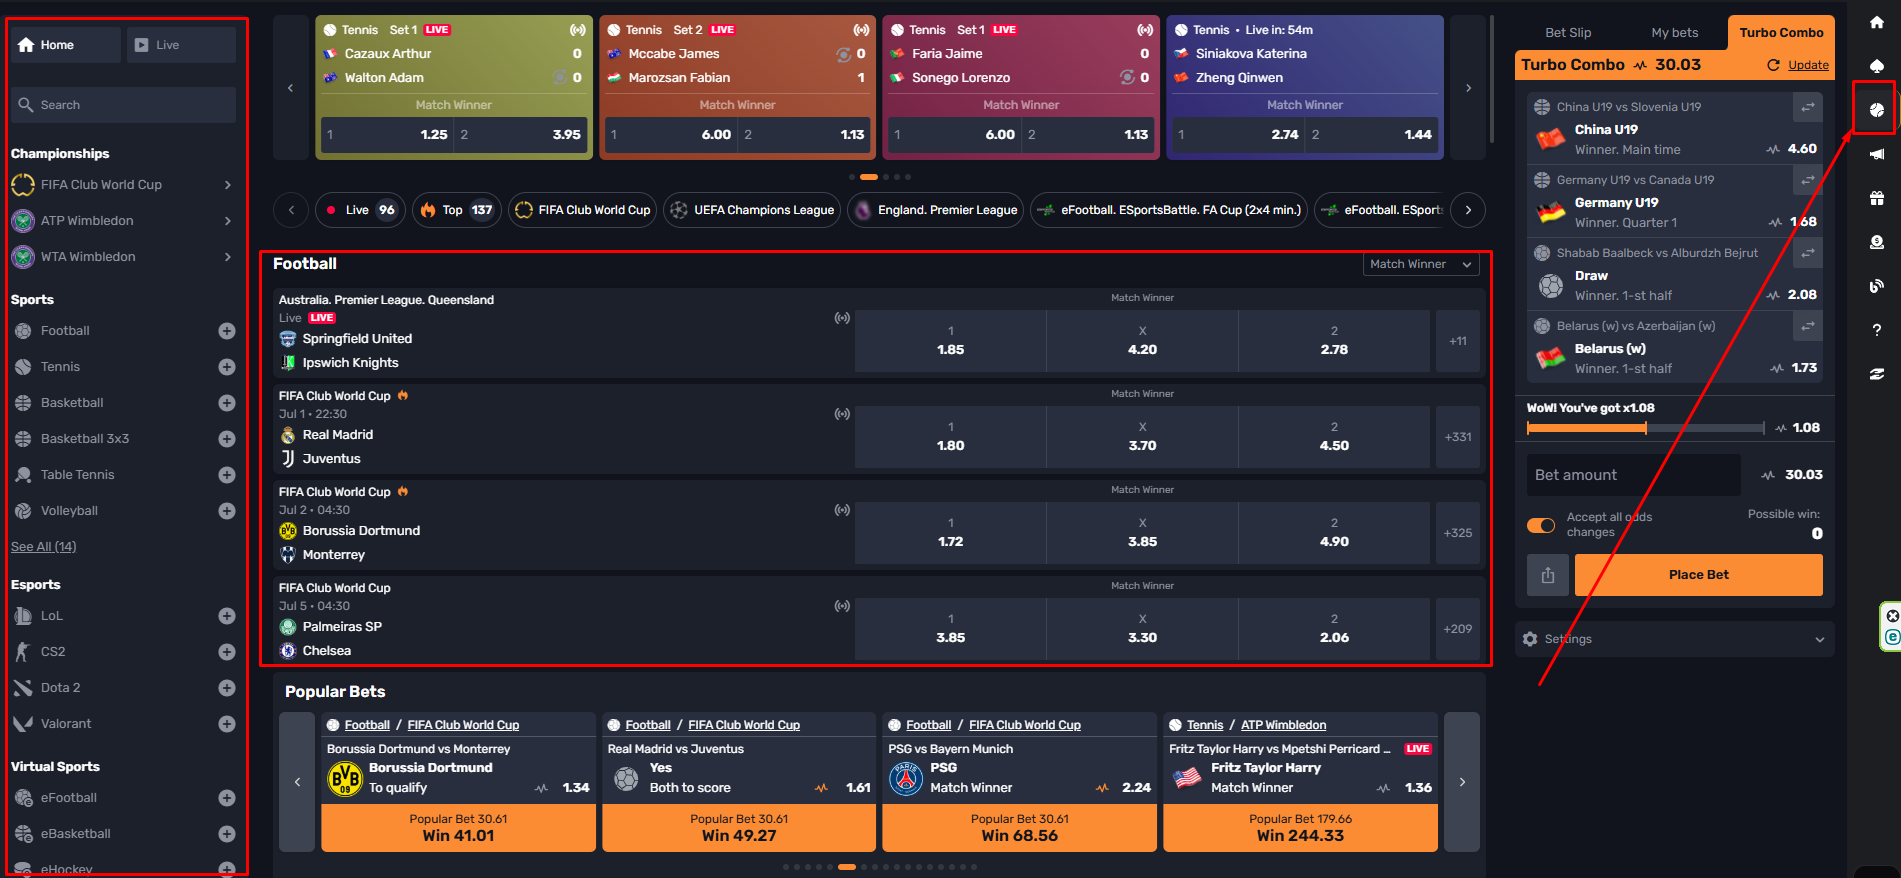
Task: Select the Live tab in sidebar
Action: (x=181, y=45)
